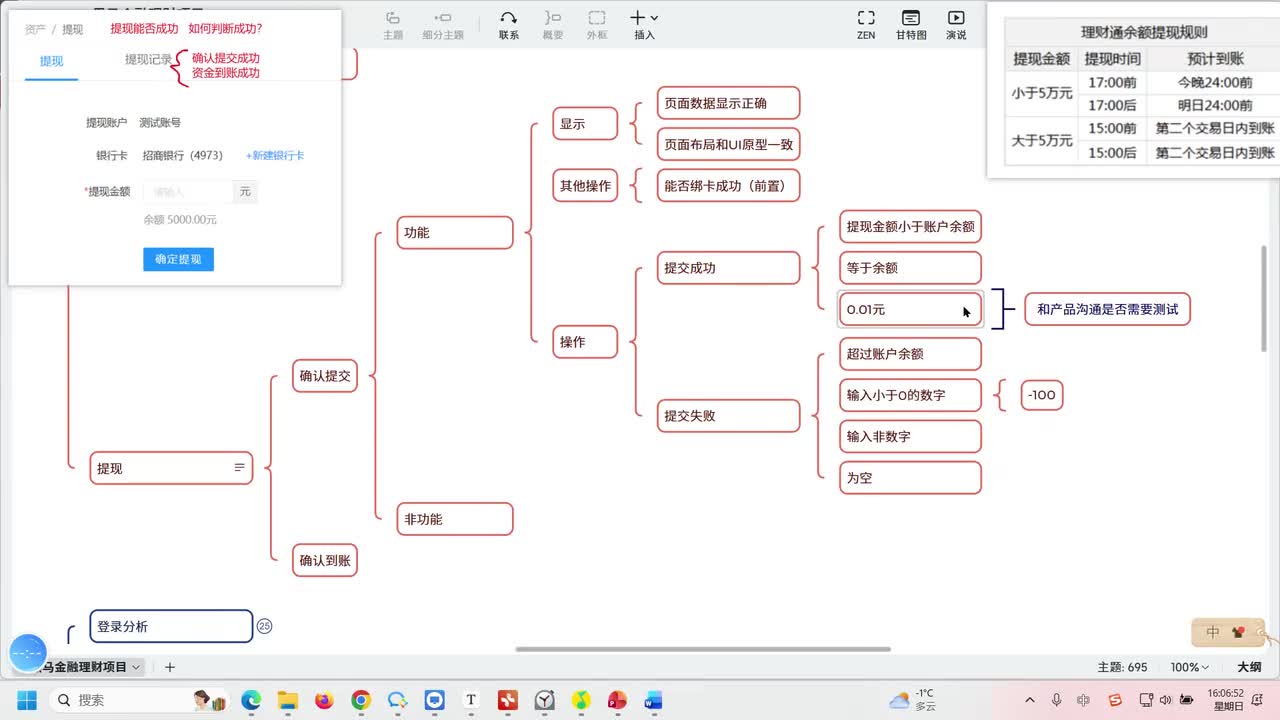The image size is (1280, 720).
Task: Insert a 细分主题 subtopic
Action: pos(443,25)
